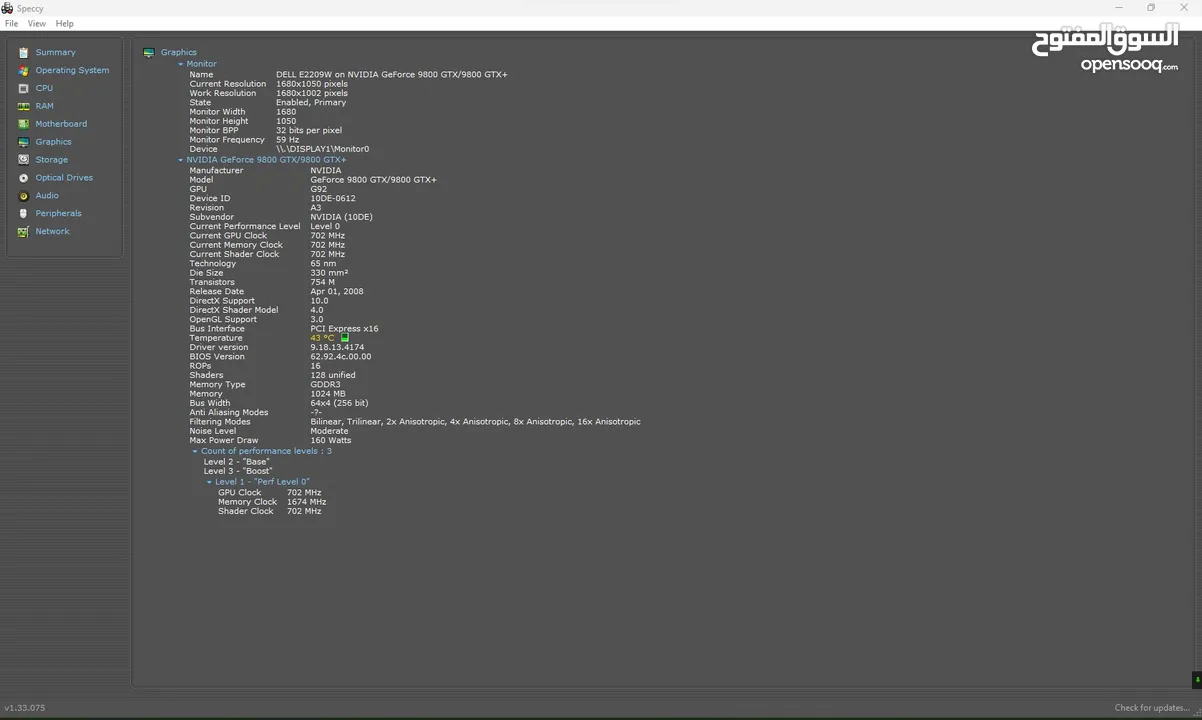Click the Graphics heading text in main panel
This screenshot has height=720, width=1202.
(179, 52)
